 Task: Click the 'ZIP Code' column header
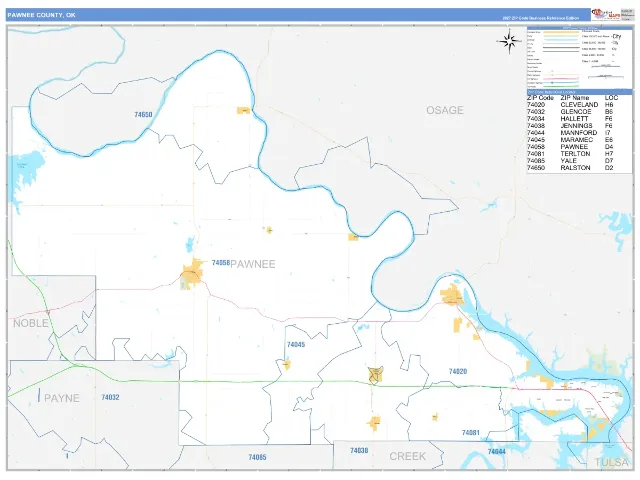tap(540, 98)
